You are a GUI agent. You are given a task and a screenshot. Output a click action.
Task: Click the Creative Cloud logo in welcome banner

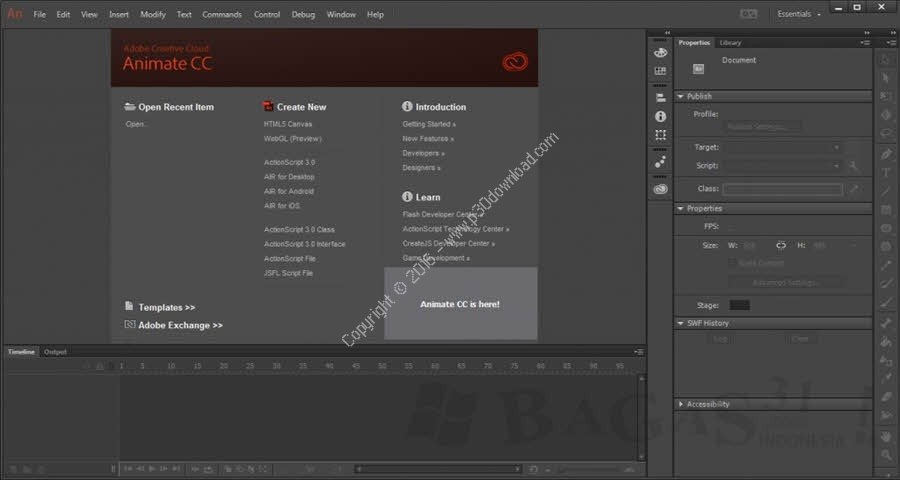coord(515,61)
